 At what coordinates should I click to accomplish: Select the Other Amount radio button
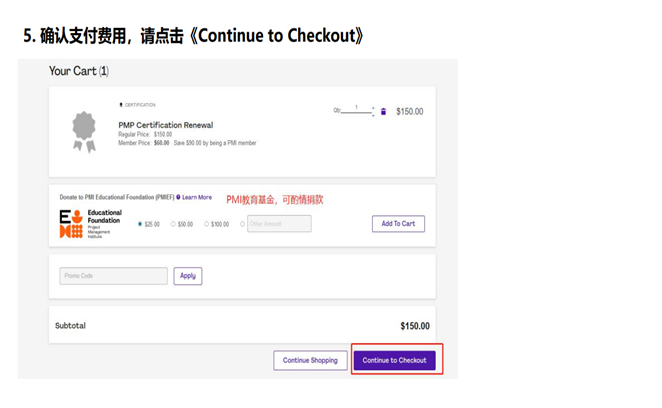(x=242, y=224)
